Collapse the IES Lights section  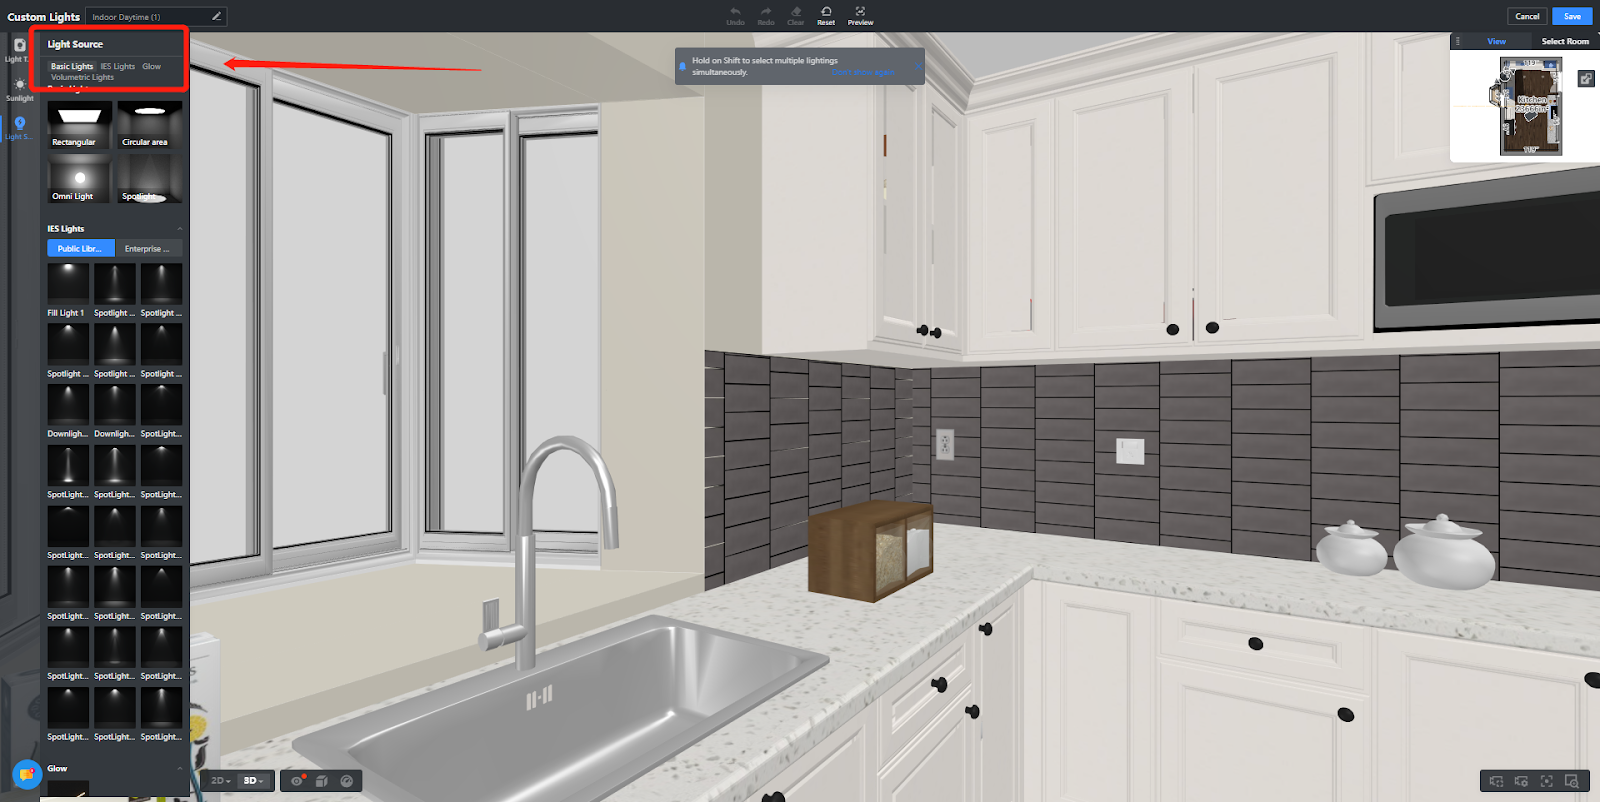180,229
